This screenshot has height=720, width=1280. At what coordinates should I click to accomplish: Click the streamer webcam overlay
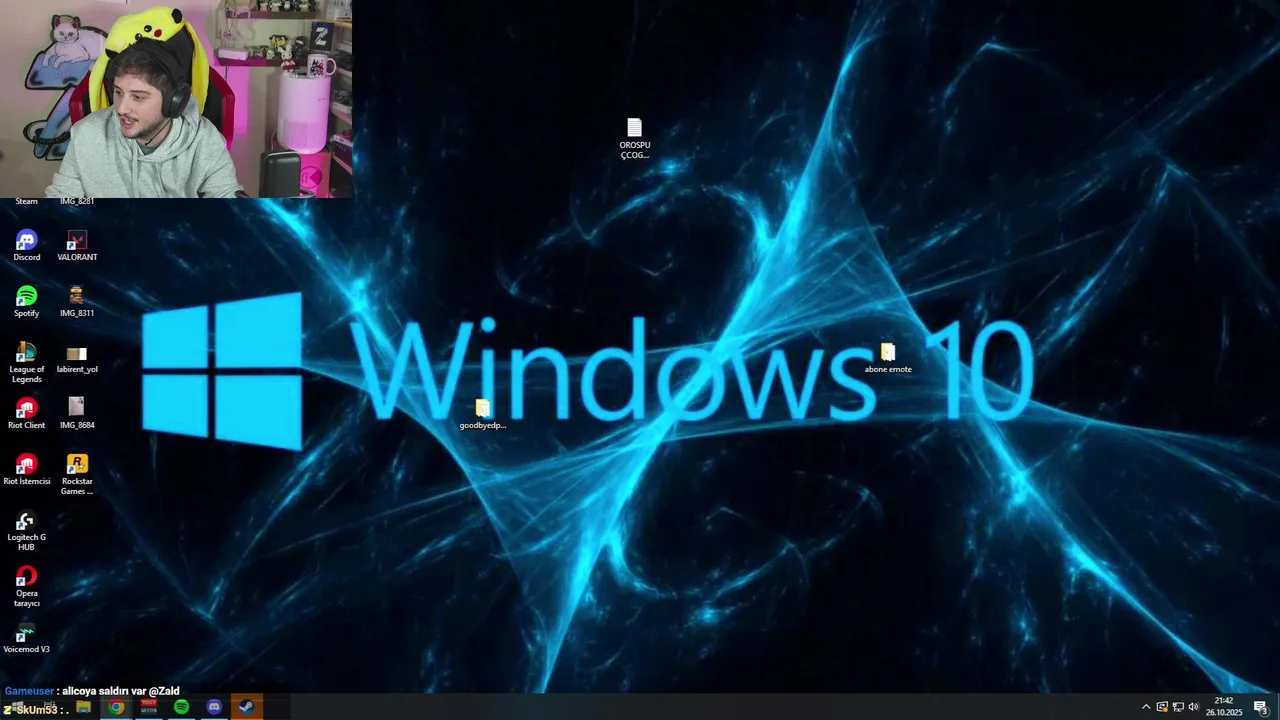[x=176, y=98]
